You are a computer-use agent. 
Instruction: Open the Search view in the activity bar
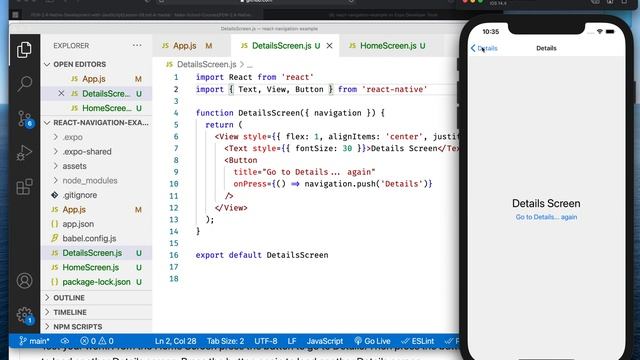(x=24, y=83)
